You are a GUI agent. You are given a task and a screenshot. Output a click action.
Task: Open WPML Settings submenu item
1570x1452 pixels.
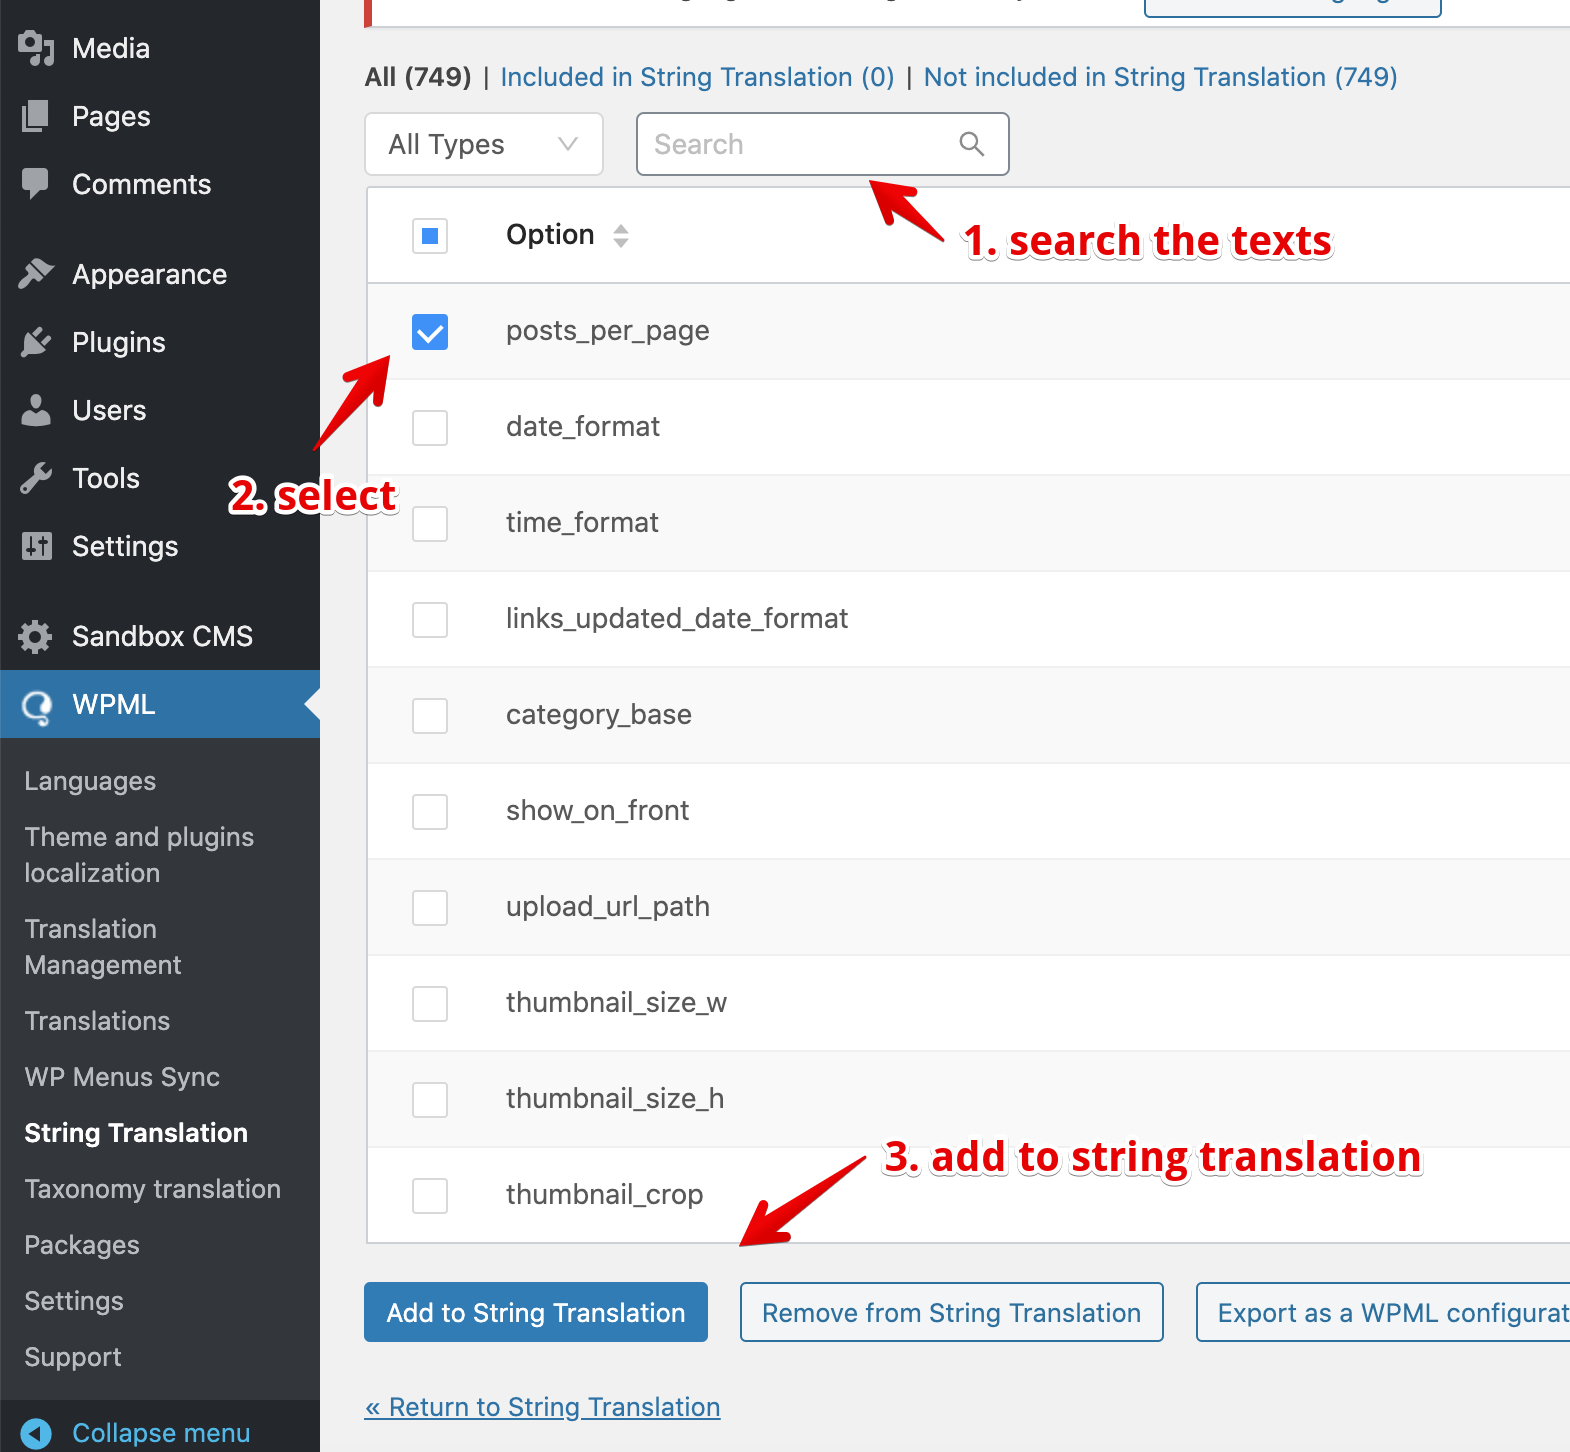74,1301
